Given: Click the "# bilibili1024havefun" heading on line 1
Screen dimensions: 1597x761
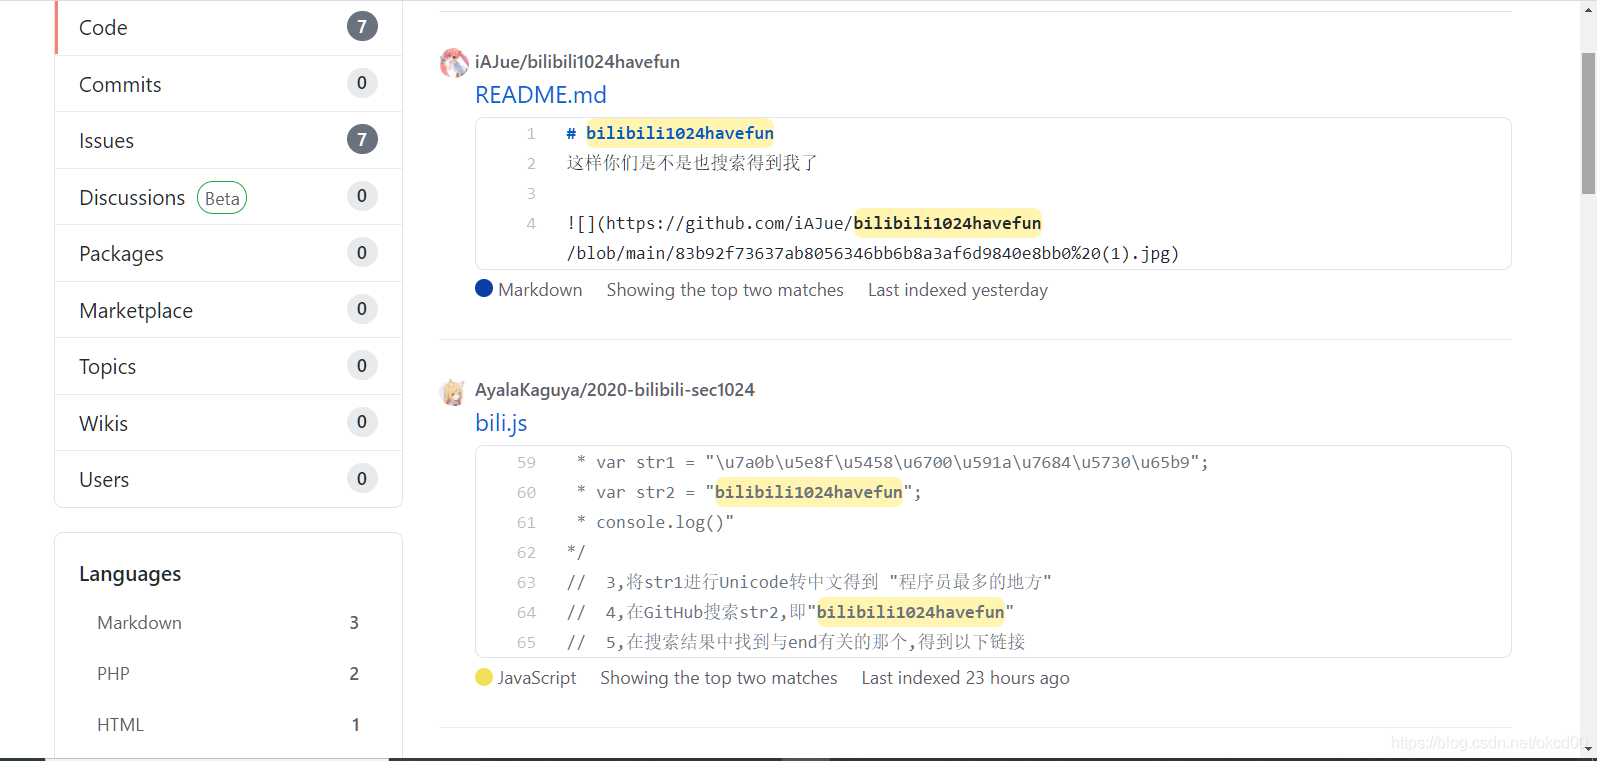Looking at the screenshot, I should (670, 133).
